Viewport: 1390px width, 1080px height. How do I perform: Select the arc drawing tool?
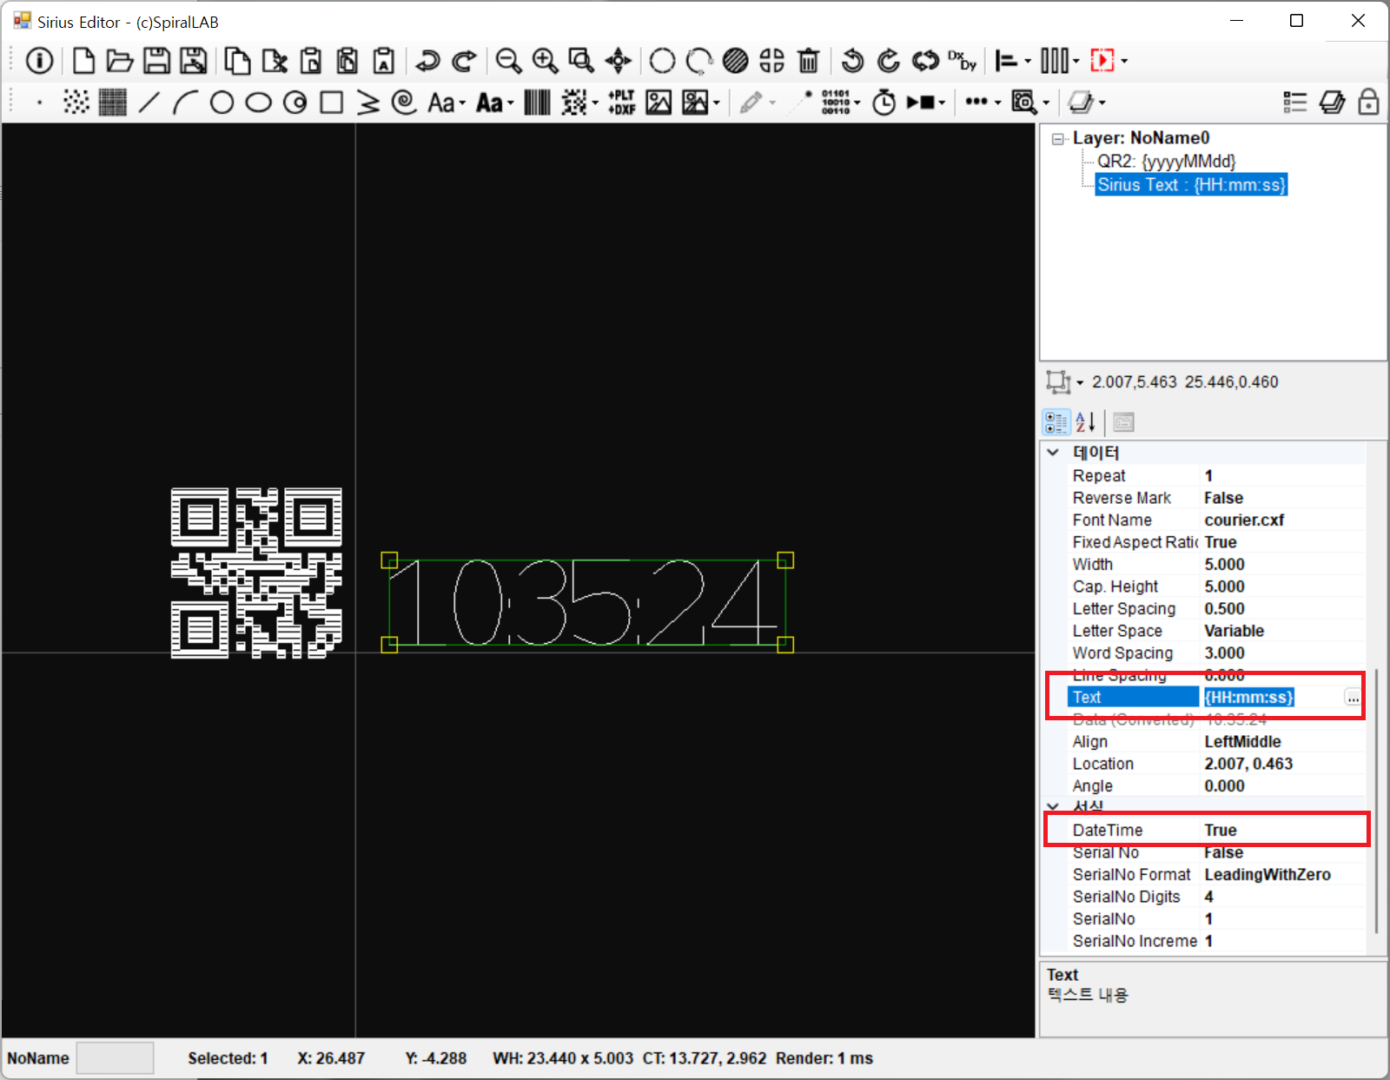(x=185, y=102)
